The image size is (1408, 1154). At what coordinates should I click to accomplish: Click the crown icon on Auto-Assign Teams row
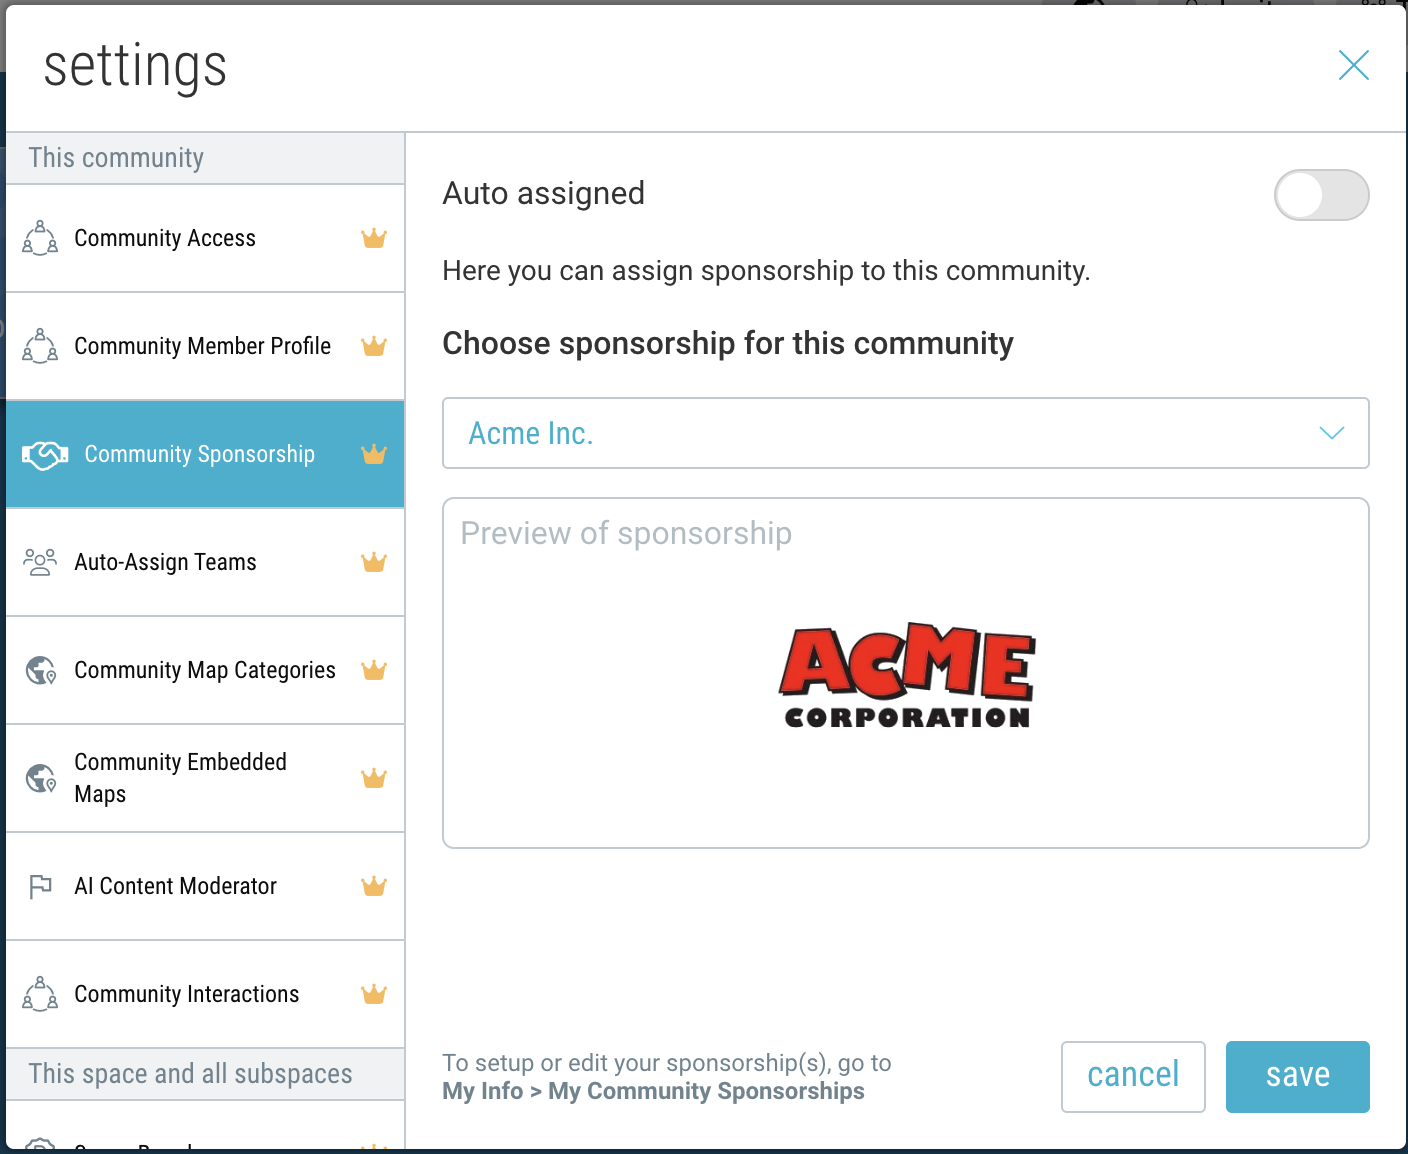374,562
